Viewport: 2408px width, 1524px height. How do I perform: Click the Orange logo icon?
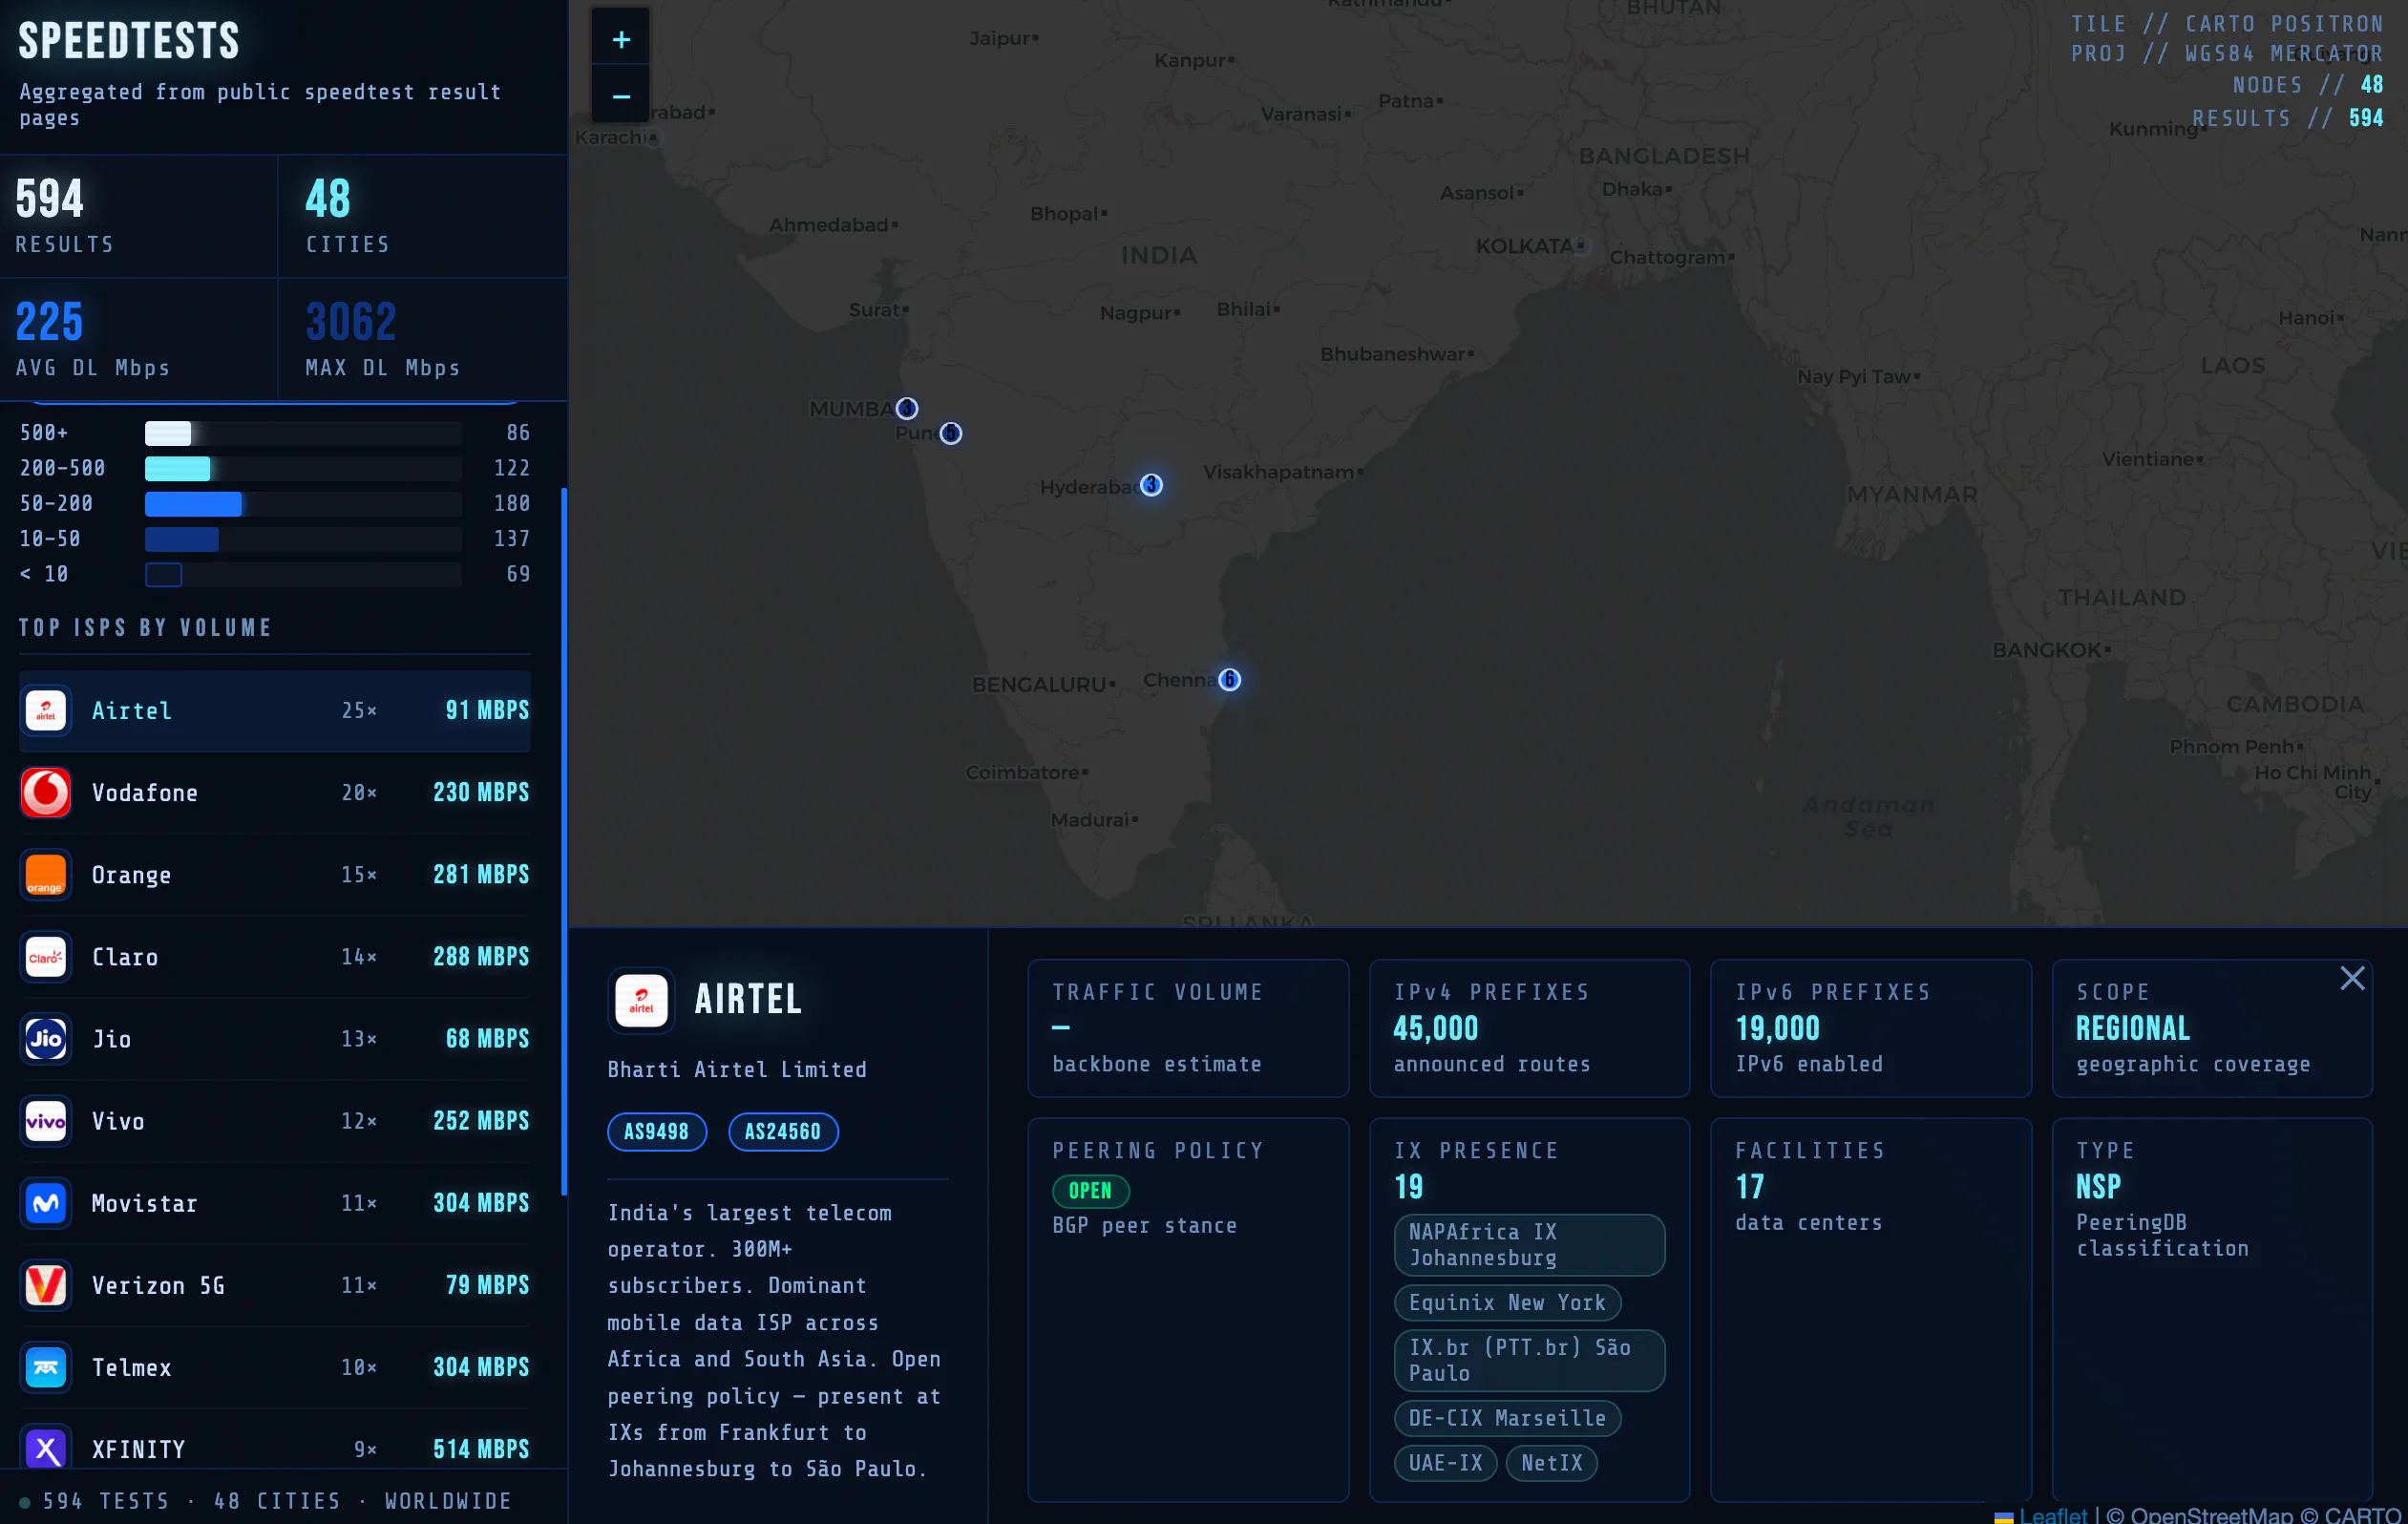46,874
